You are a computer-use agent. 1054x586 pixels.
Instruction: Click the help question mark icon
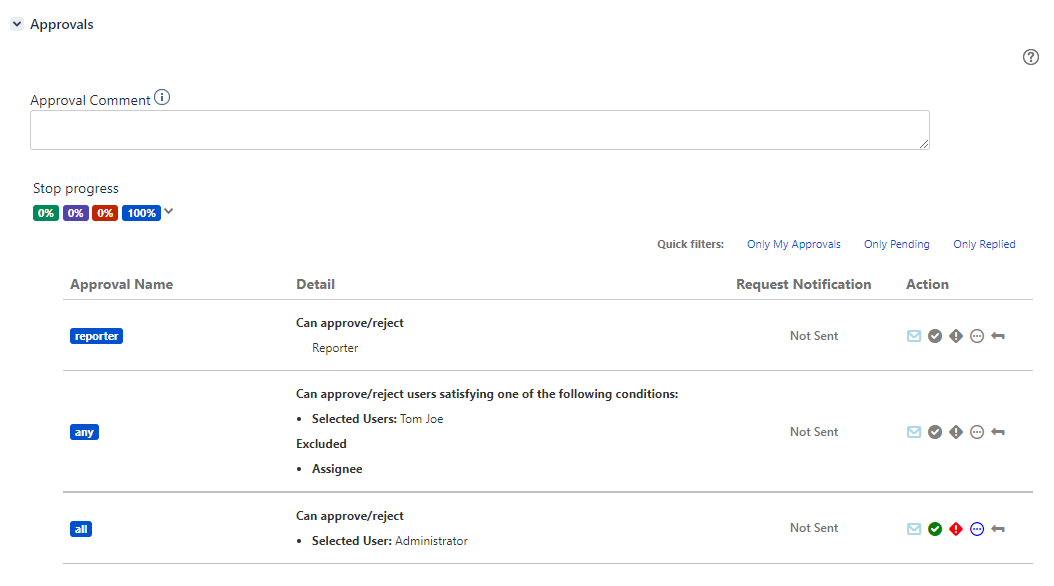(x=1030, y=57)
